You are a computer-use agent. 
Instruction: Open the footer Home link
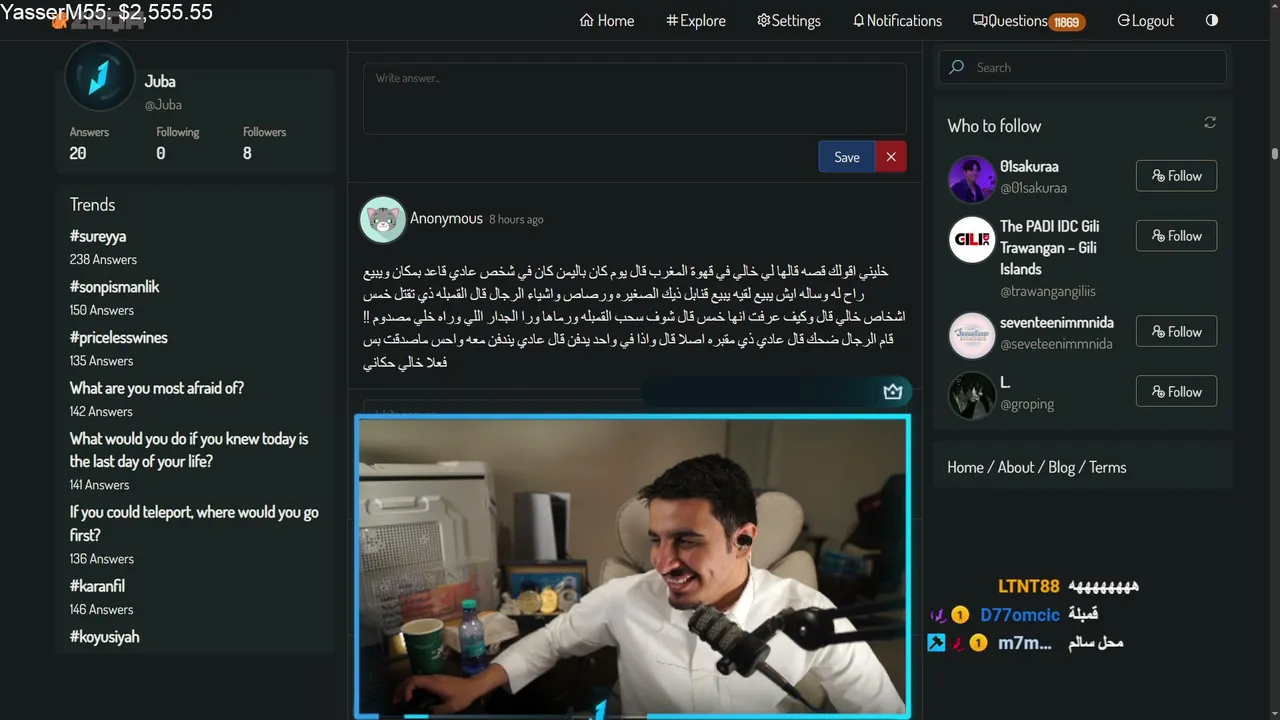click(965, 467)
